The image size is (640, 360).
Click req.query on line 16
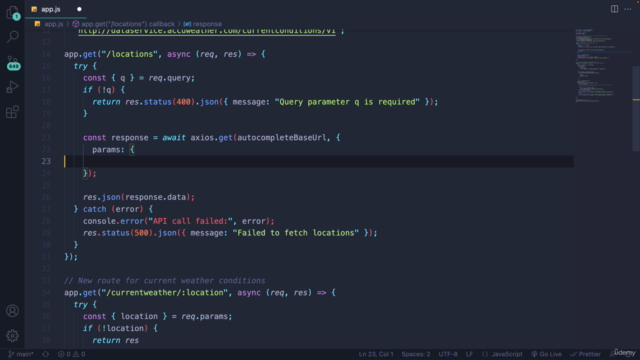coord(171,78)
